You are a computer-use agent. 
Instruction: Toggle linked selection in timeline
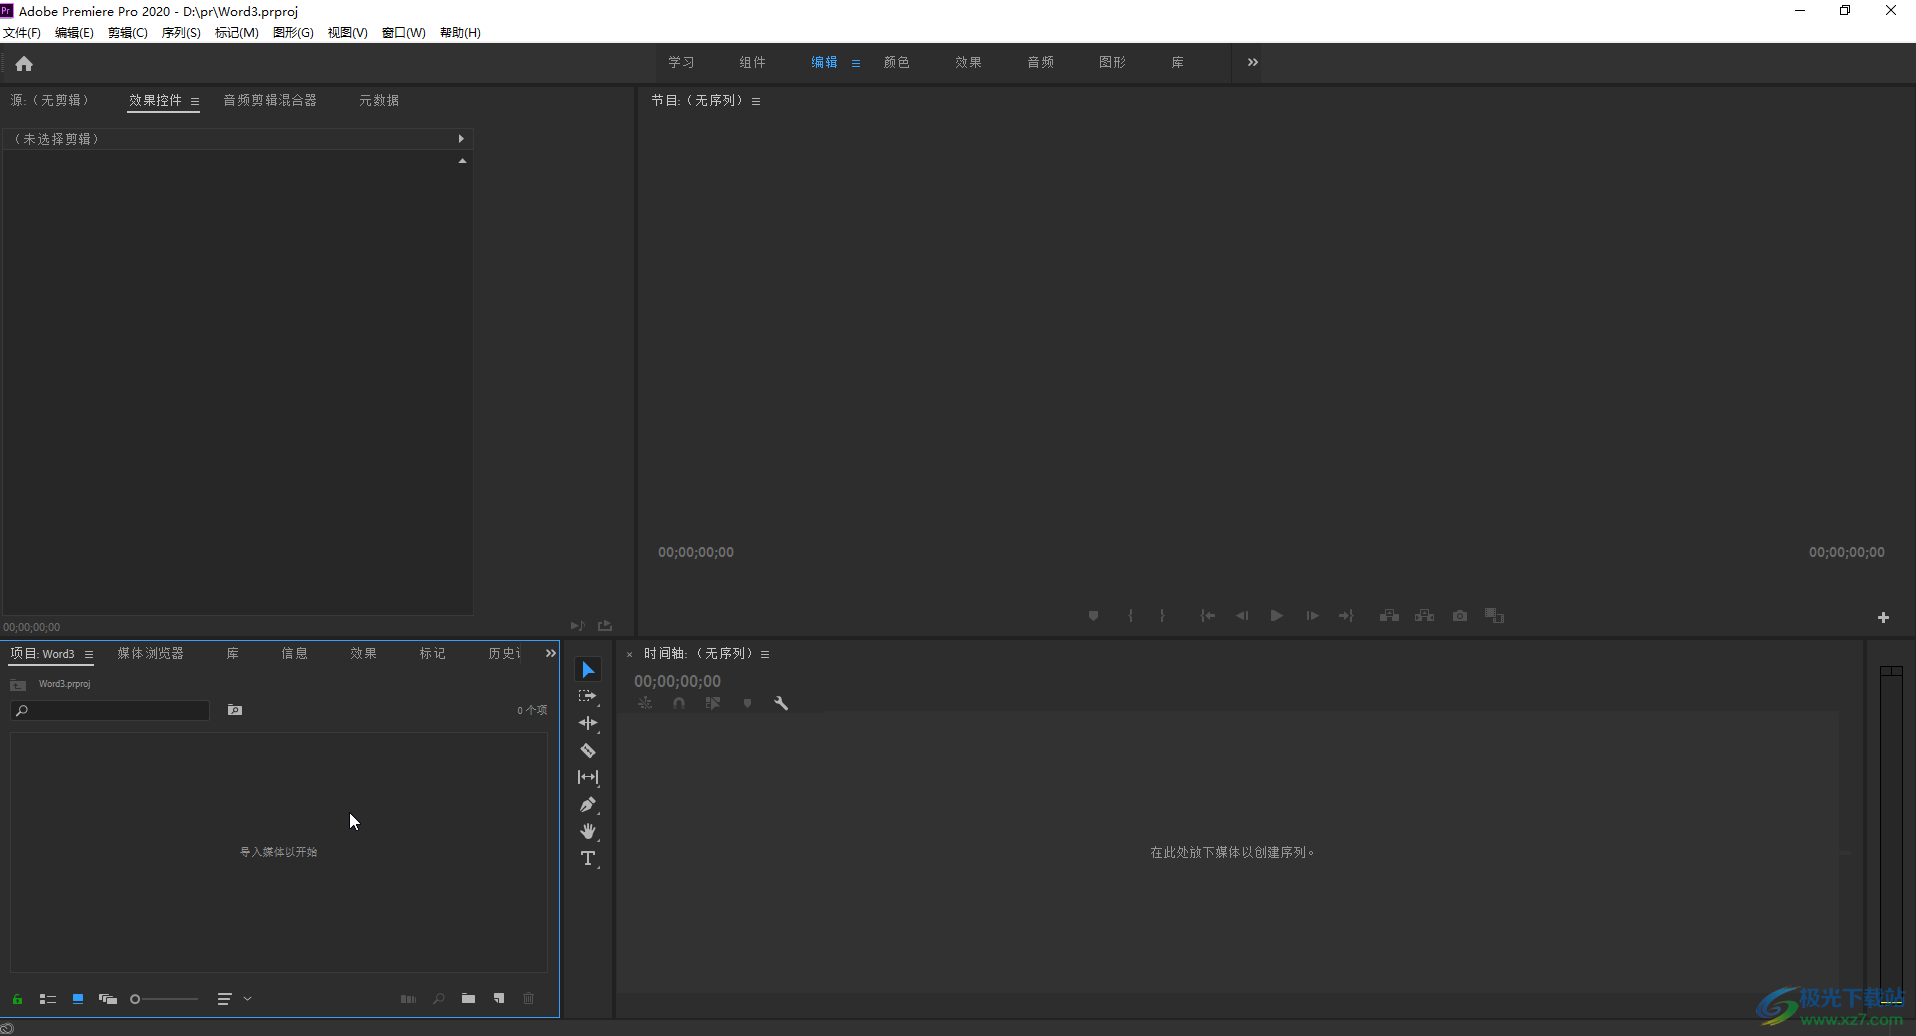pos(713,703)
